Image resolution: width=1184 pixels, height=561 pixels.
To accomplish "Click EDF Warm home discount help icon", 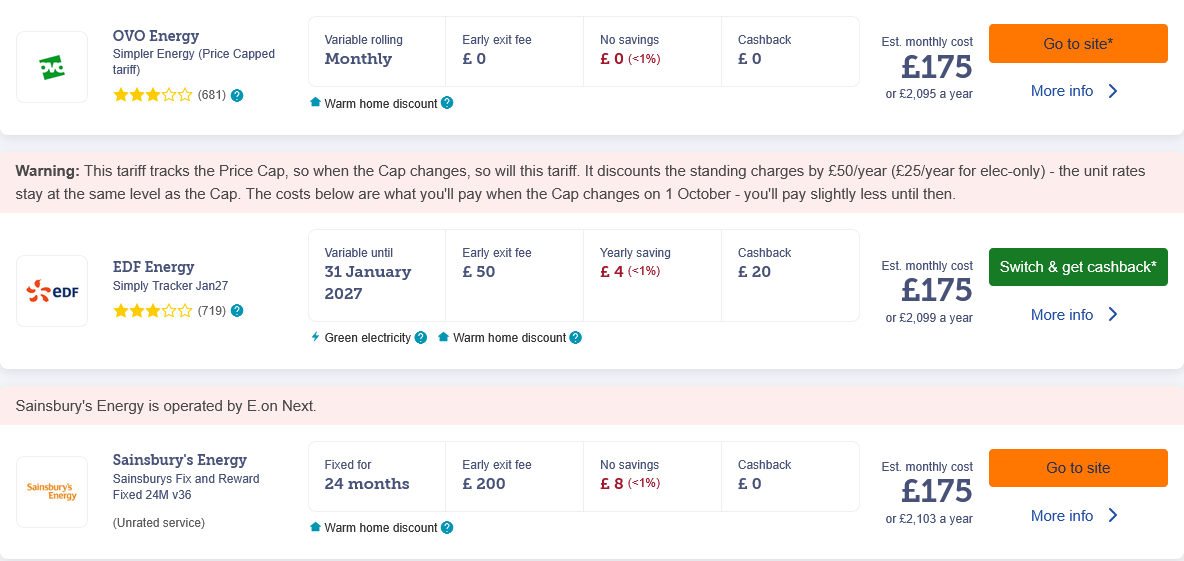I will 575,338.
